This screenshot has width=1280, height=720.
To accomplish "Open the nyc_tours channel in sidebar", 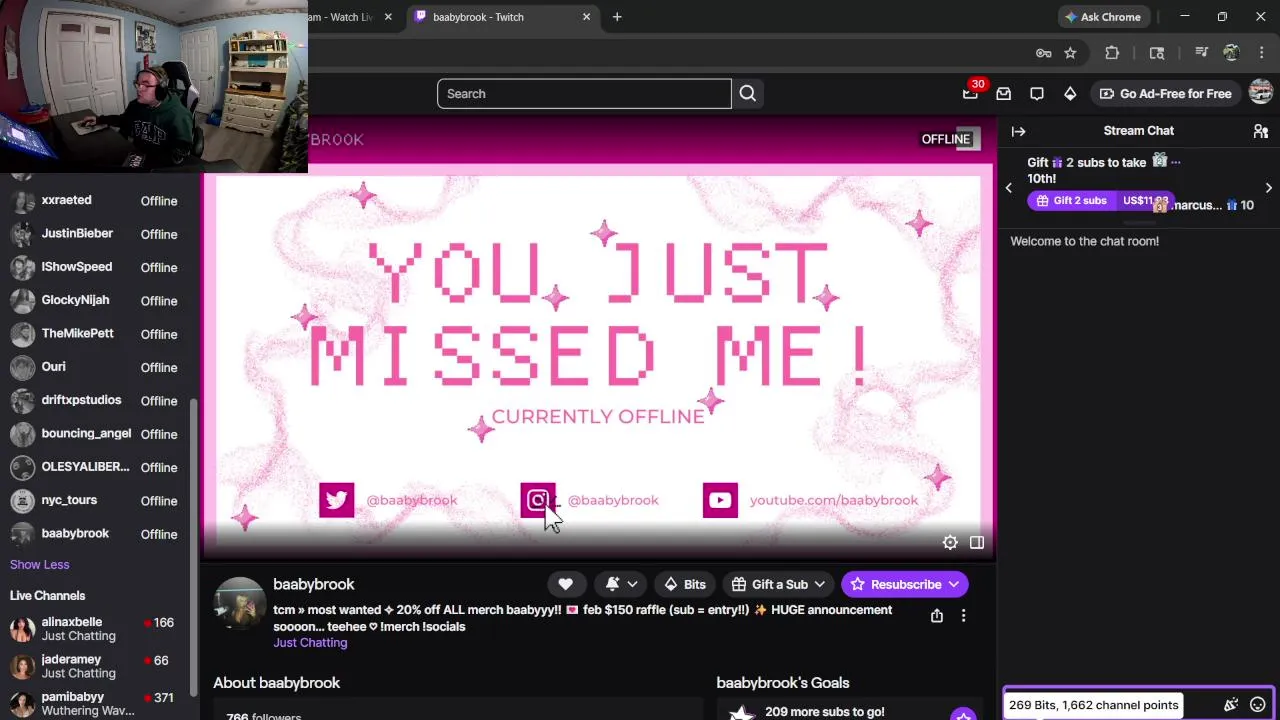I will (96, 501).
